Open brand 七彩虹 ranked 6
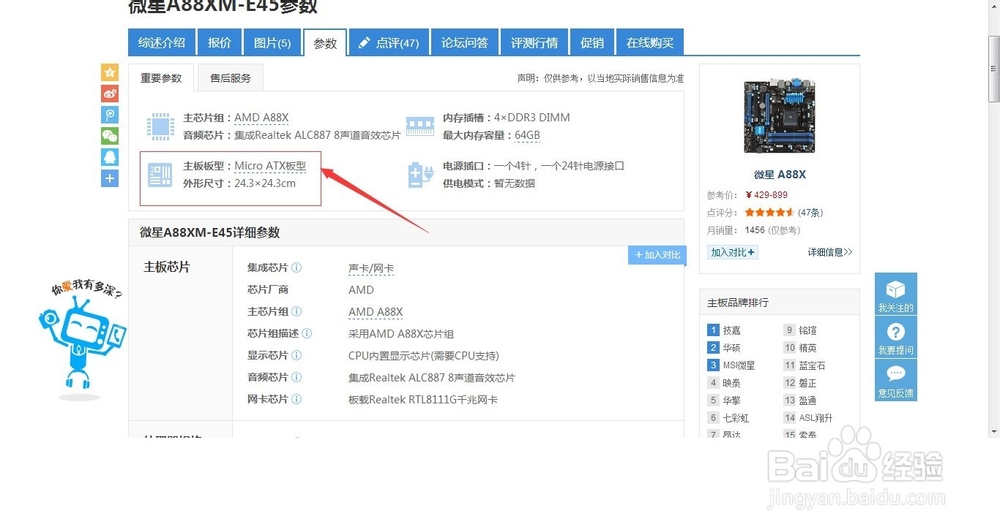The height and width of the screenshot is (532, 1000). click(736, 418)
